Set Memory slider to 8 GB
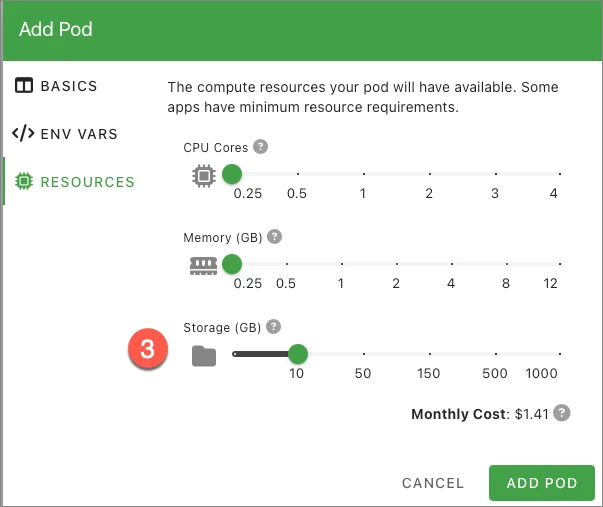Screen dimensions: 603x507 (x=506, y=264)
